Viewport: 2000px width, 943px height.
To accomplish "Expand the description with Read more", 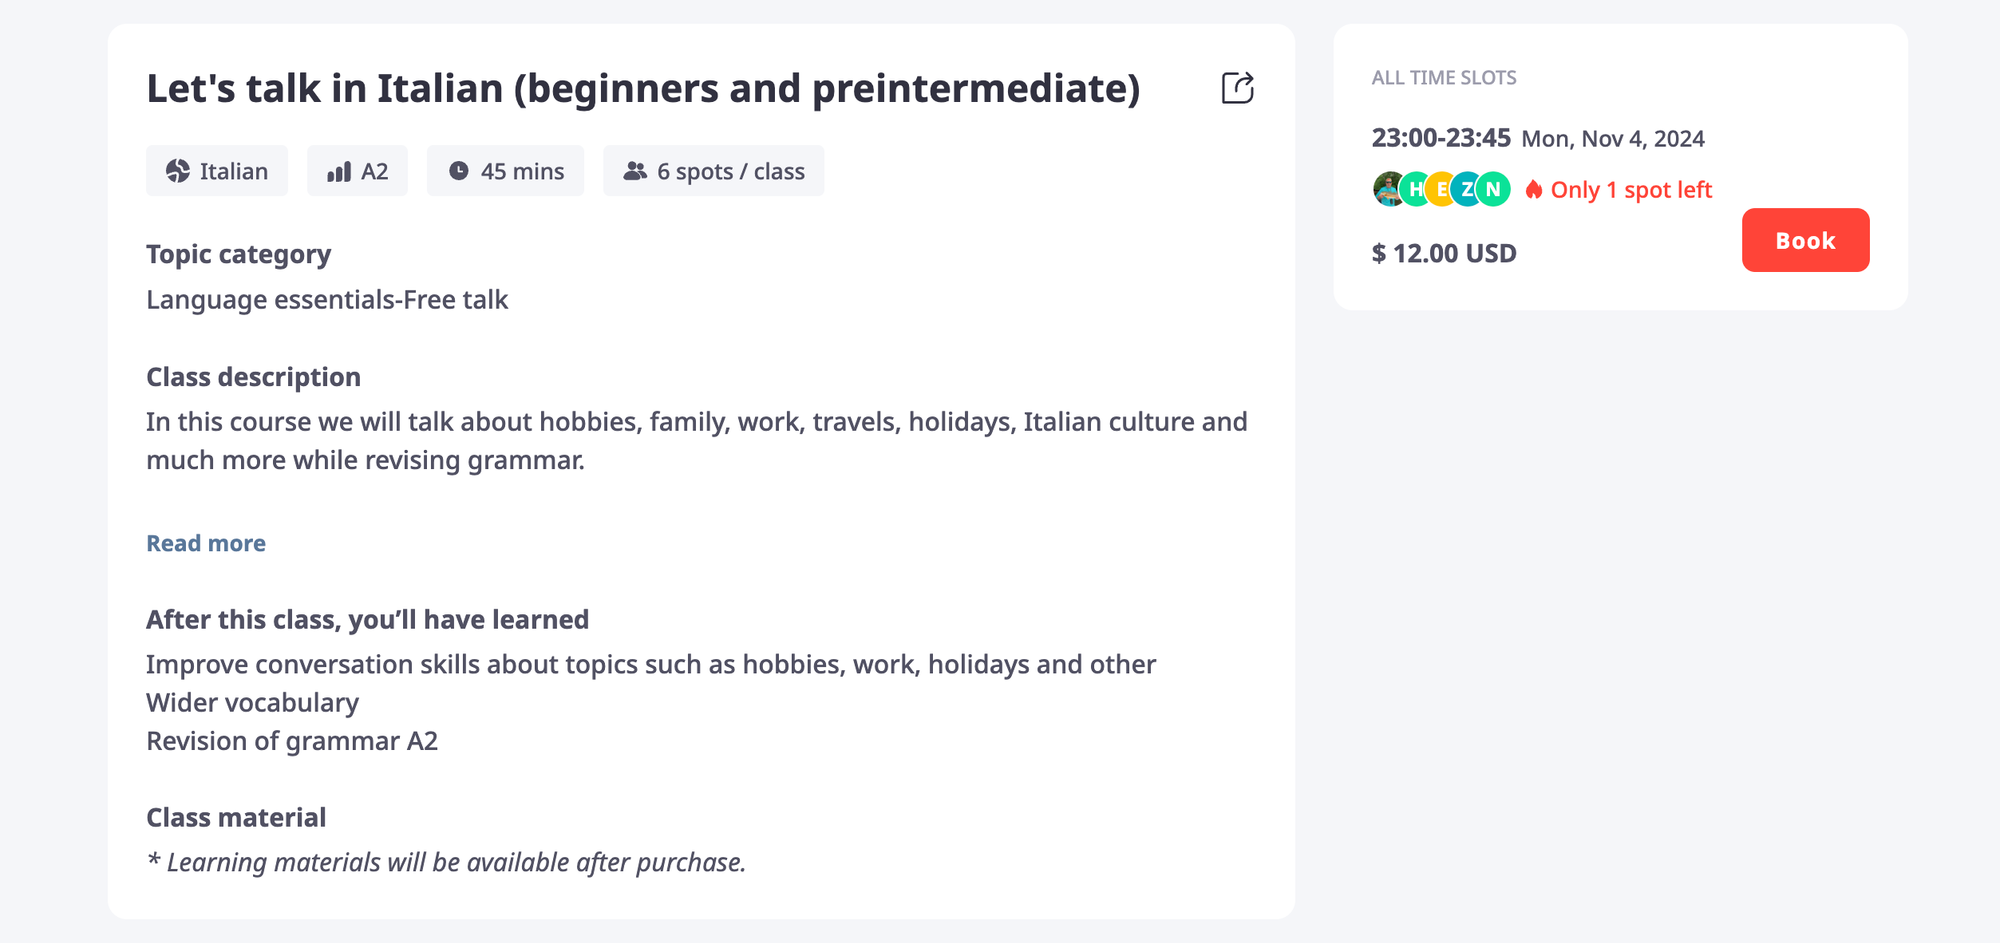I will tap(206, 543).
